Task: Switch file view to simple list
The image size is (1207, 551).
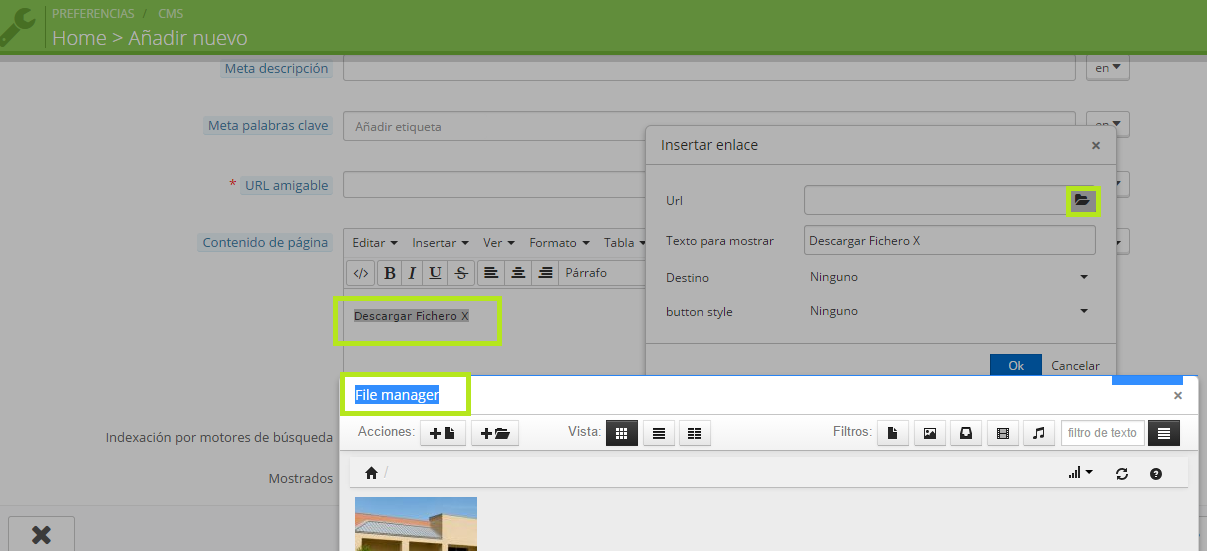Action: tap(658, 433)
